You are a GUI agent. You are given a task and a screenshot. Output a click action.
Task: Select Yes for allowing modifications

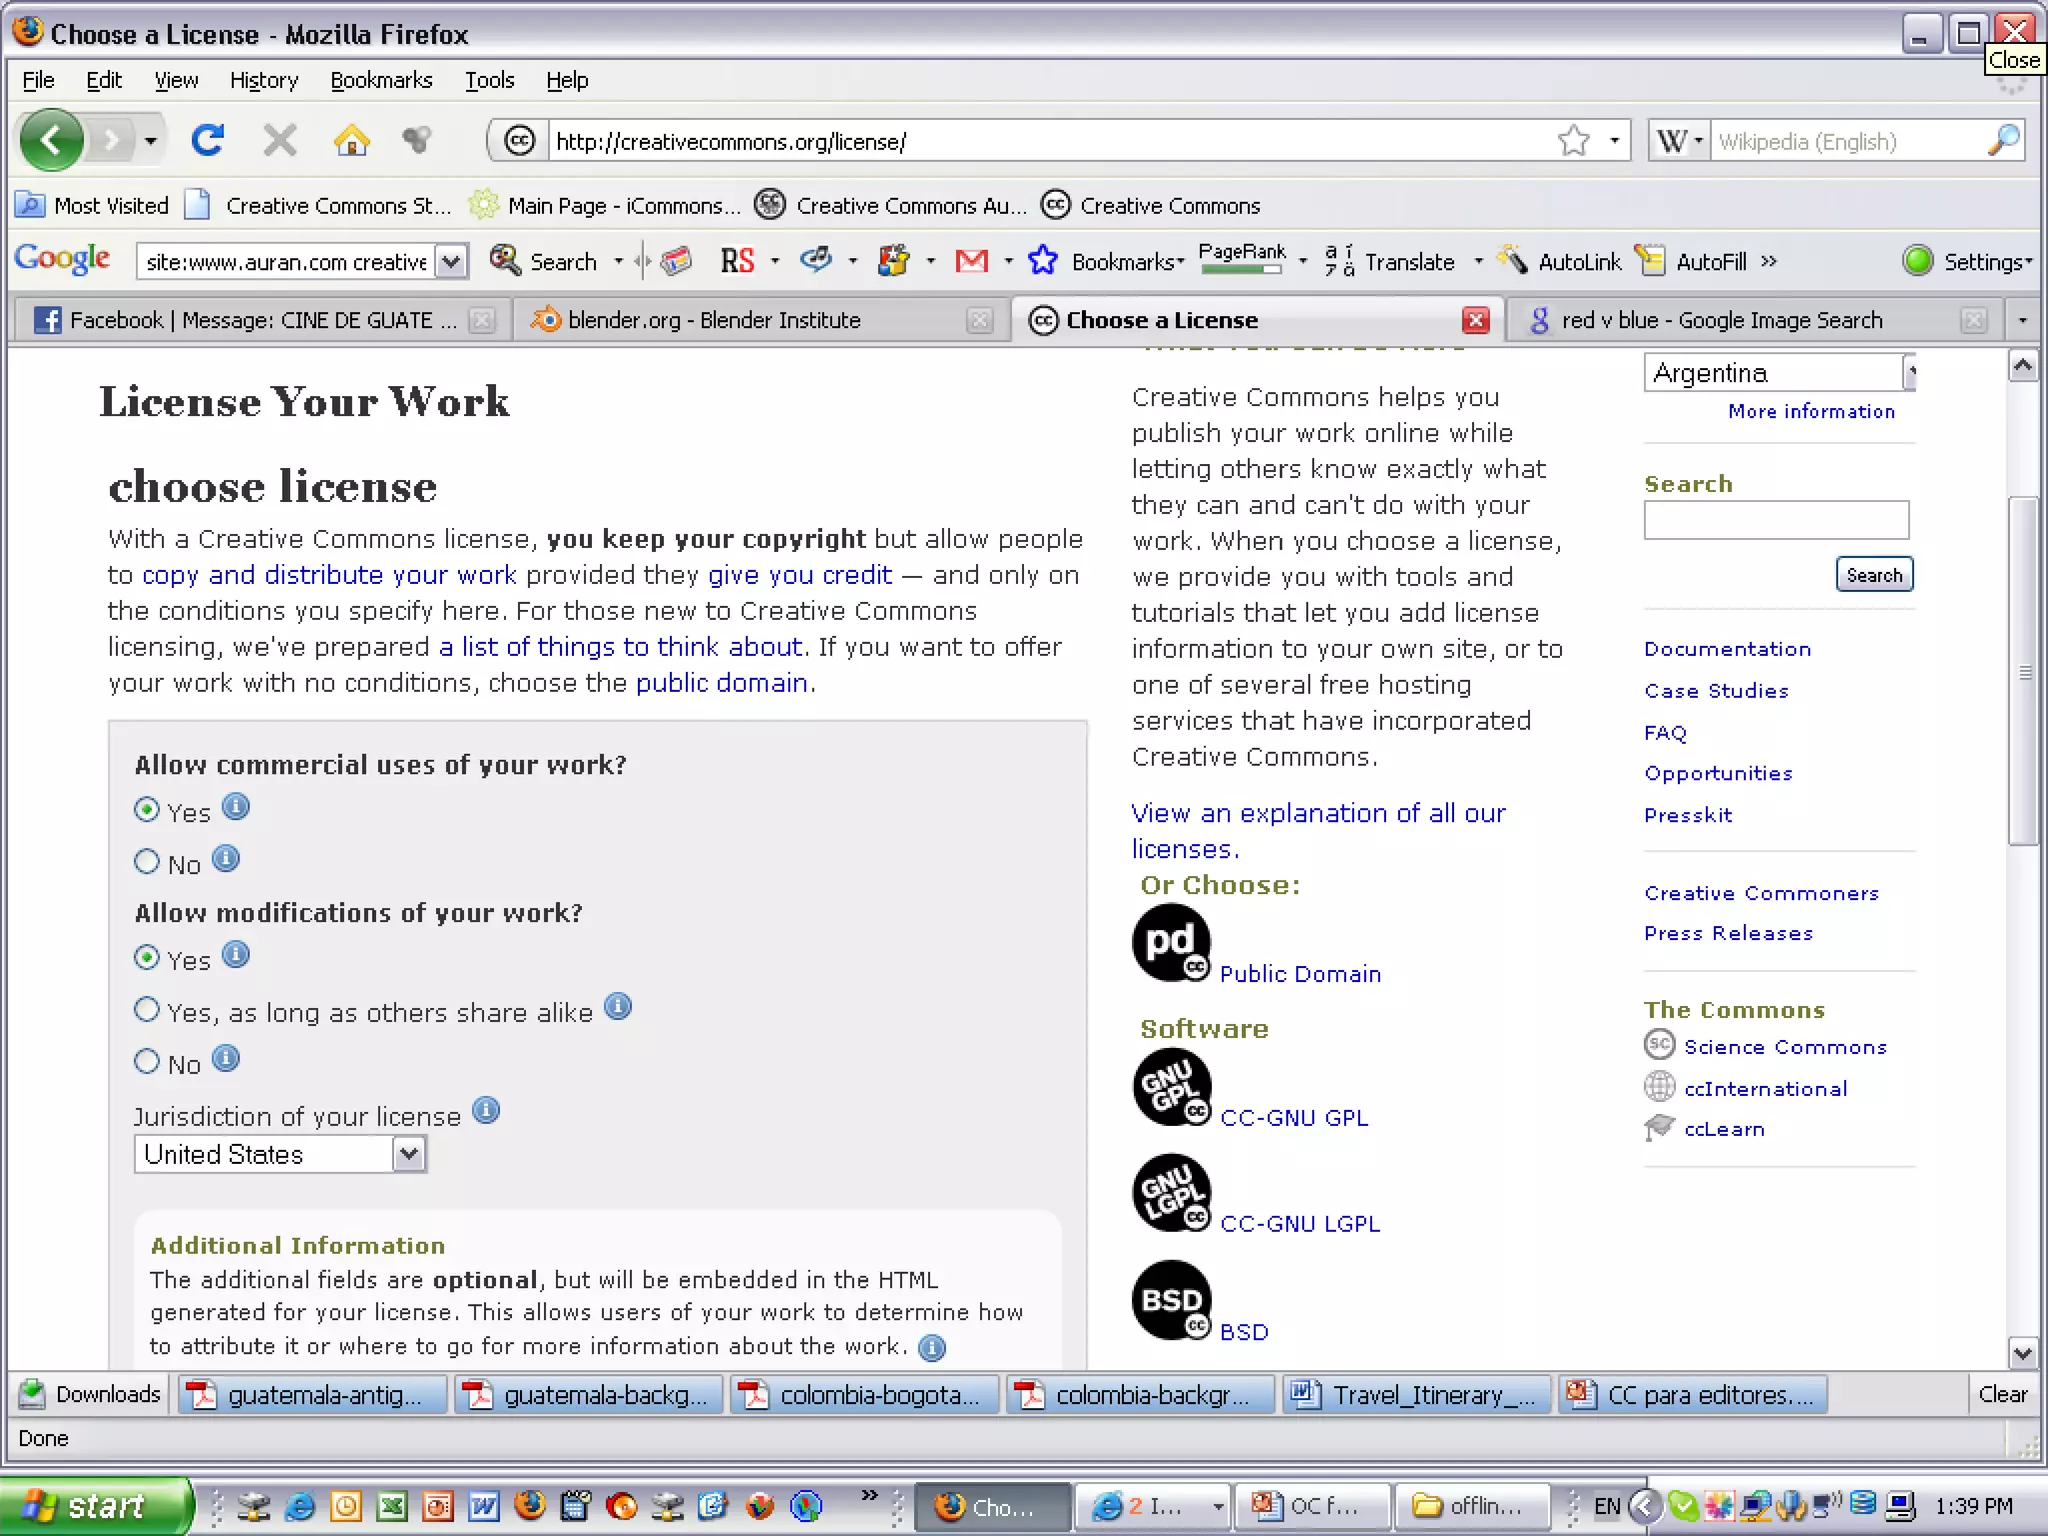pos(147,958)
